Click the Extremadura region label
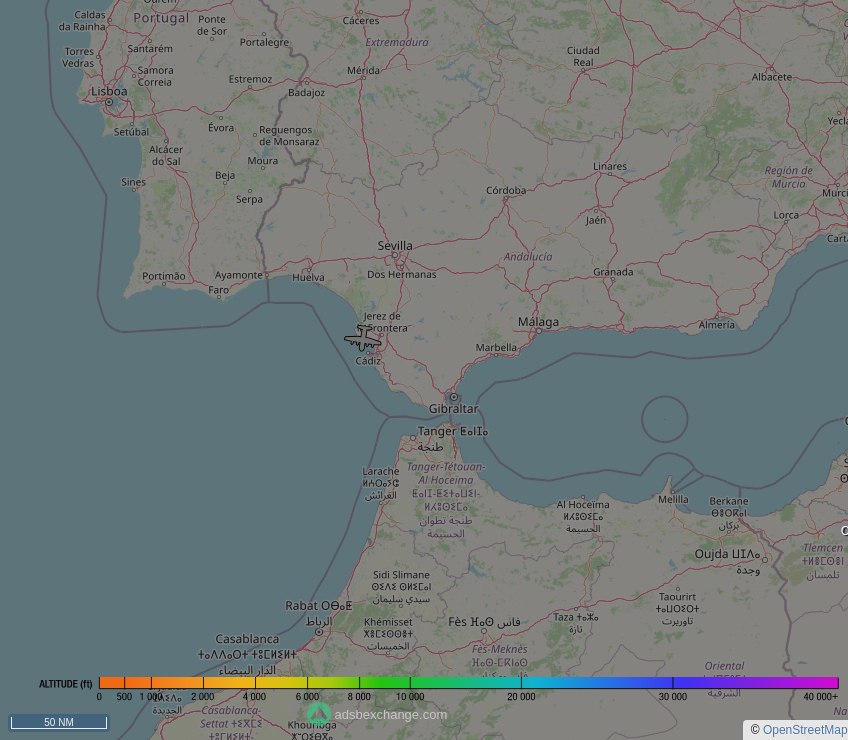Viewport: 848px width, 740px height. point(397,42)
